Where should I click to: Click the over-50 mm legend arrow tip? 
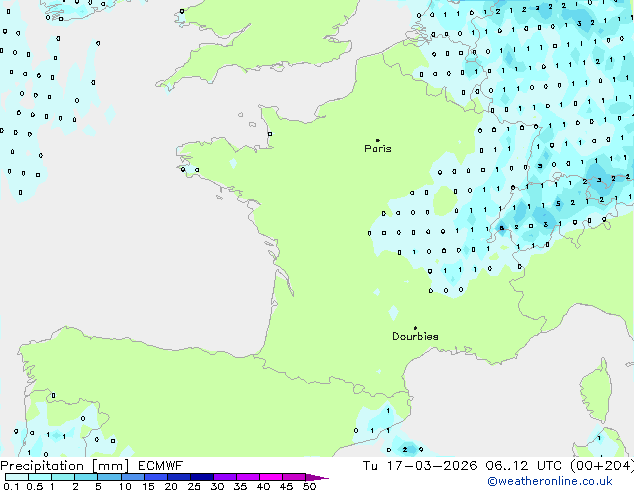[x=317, y=477]
